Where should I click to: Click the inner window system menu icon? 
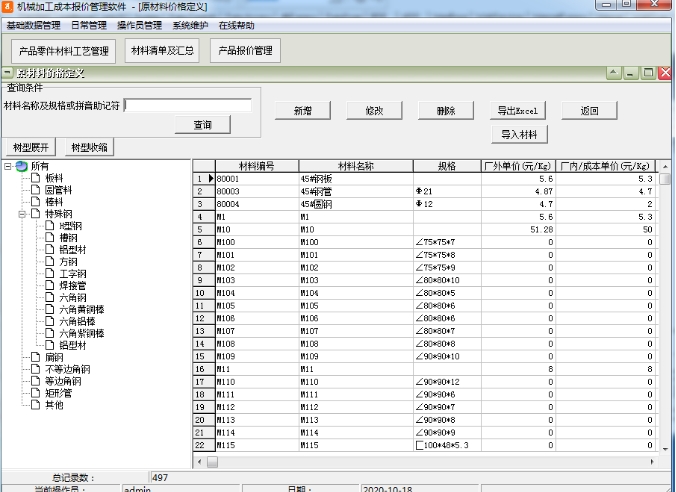(7, 73)
